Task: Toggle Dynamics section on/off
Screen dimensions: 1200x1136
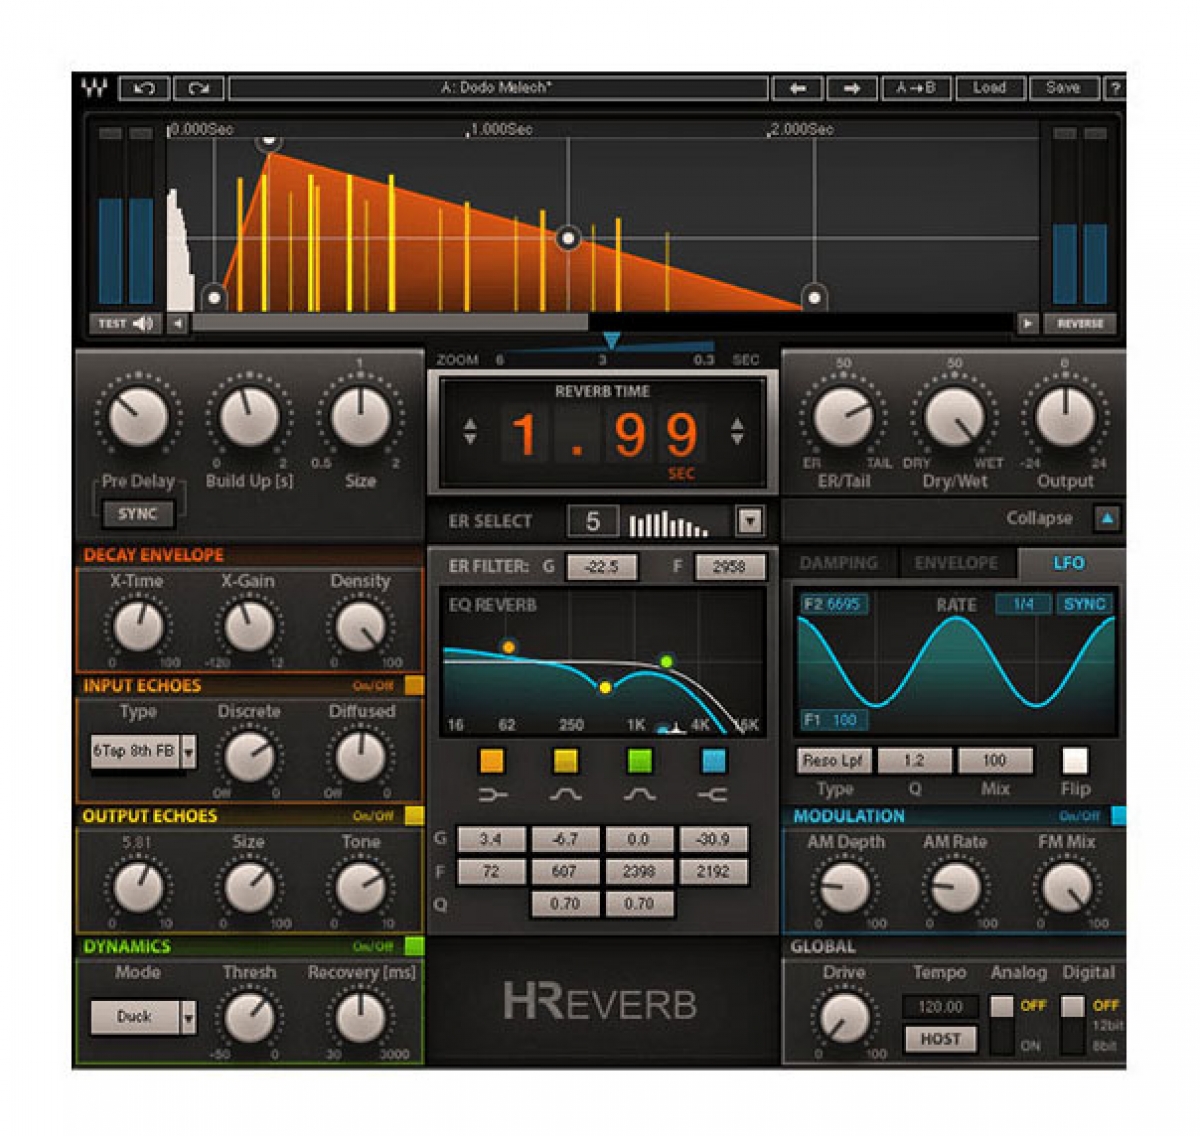Action: coord(414,946)
